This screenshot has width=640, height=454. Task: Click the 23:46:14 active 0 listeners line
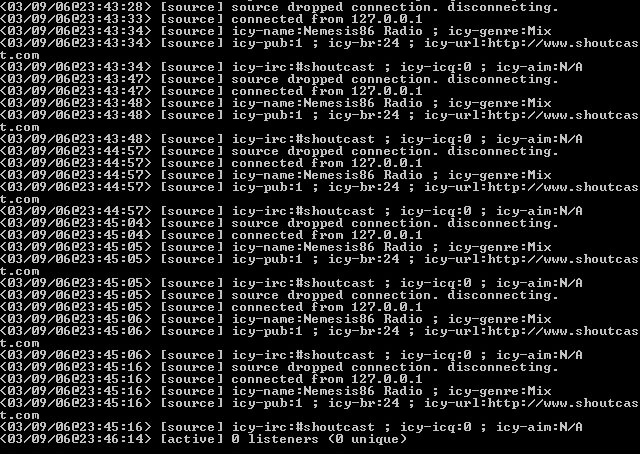[203, 439]
